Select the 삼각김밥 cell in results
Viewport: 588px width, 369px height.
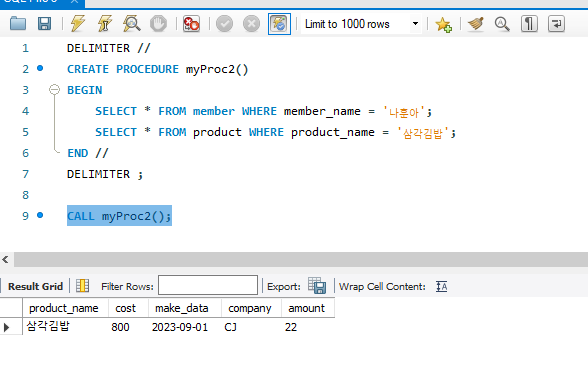[65, 327]
